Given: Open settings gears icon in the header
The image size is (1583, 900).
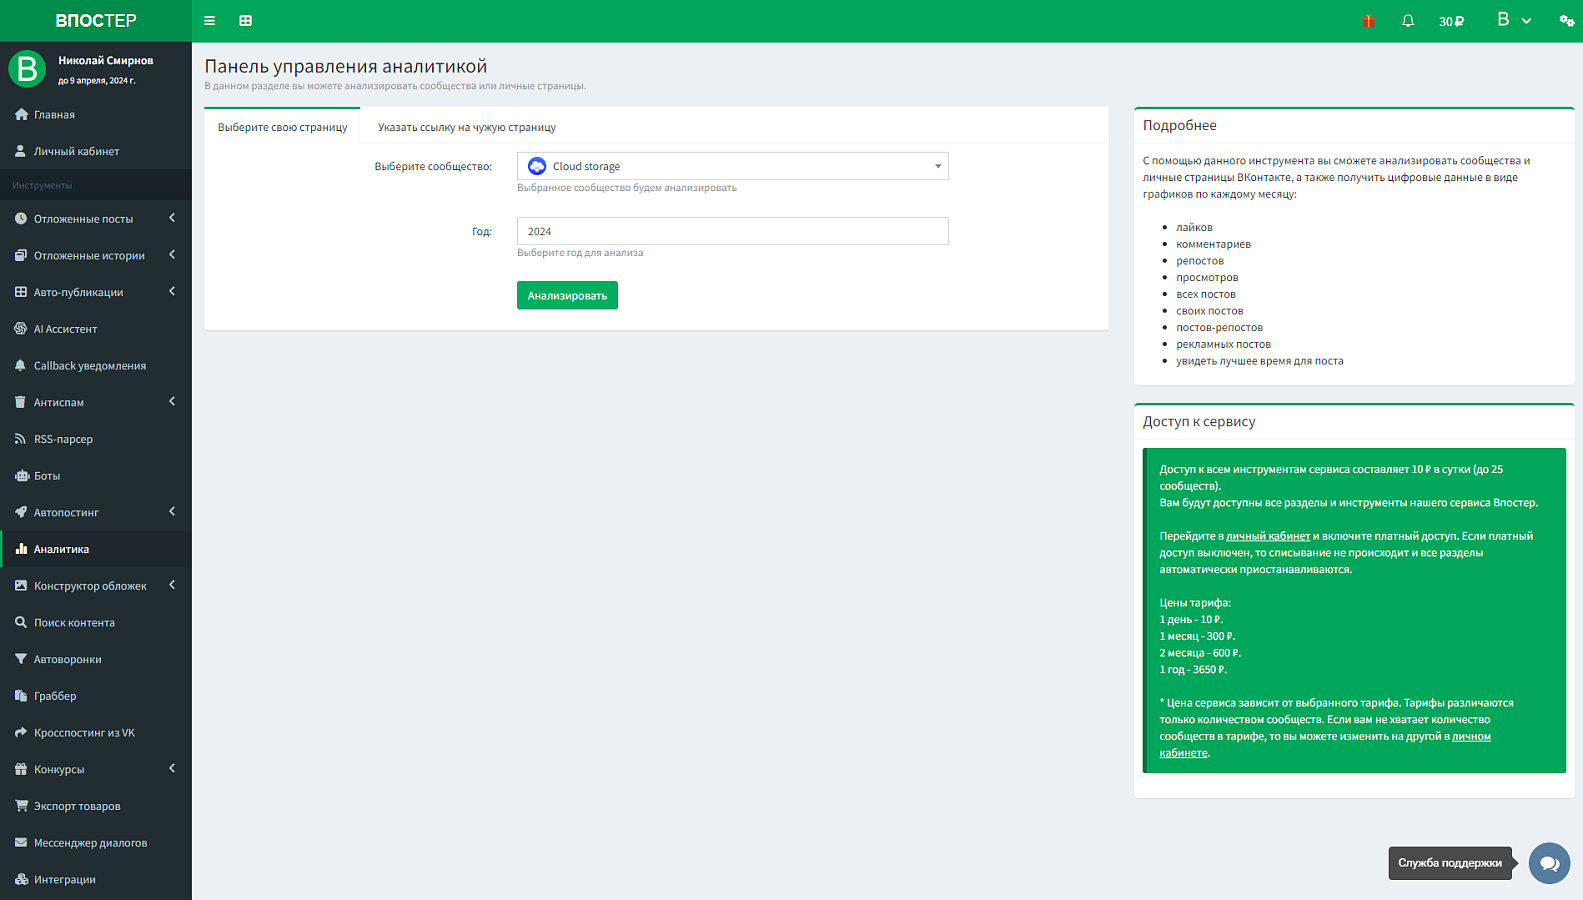Looking at the screenshot, I should [x=1567, y=21].
